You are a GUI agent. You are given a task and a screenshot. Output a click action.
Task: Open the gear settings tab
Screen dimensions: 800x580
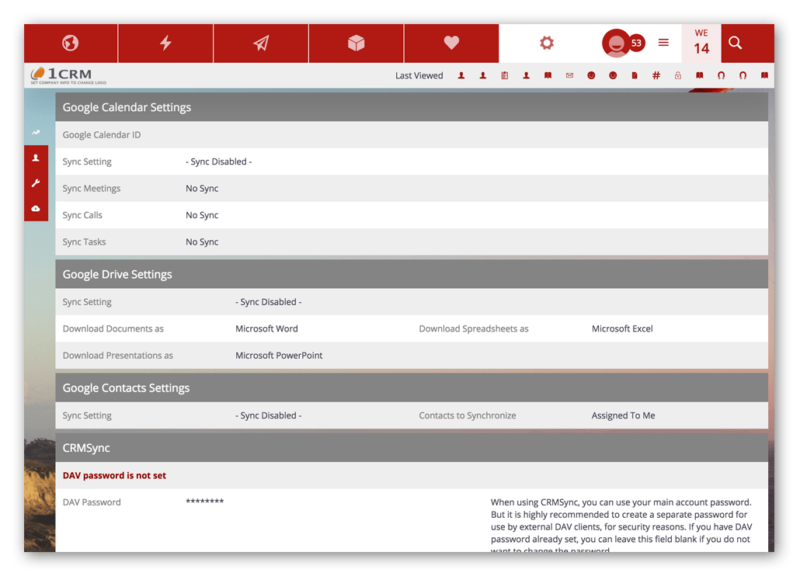click(x=546, y=43)
